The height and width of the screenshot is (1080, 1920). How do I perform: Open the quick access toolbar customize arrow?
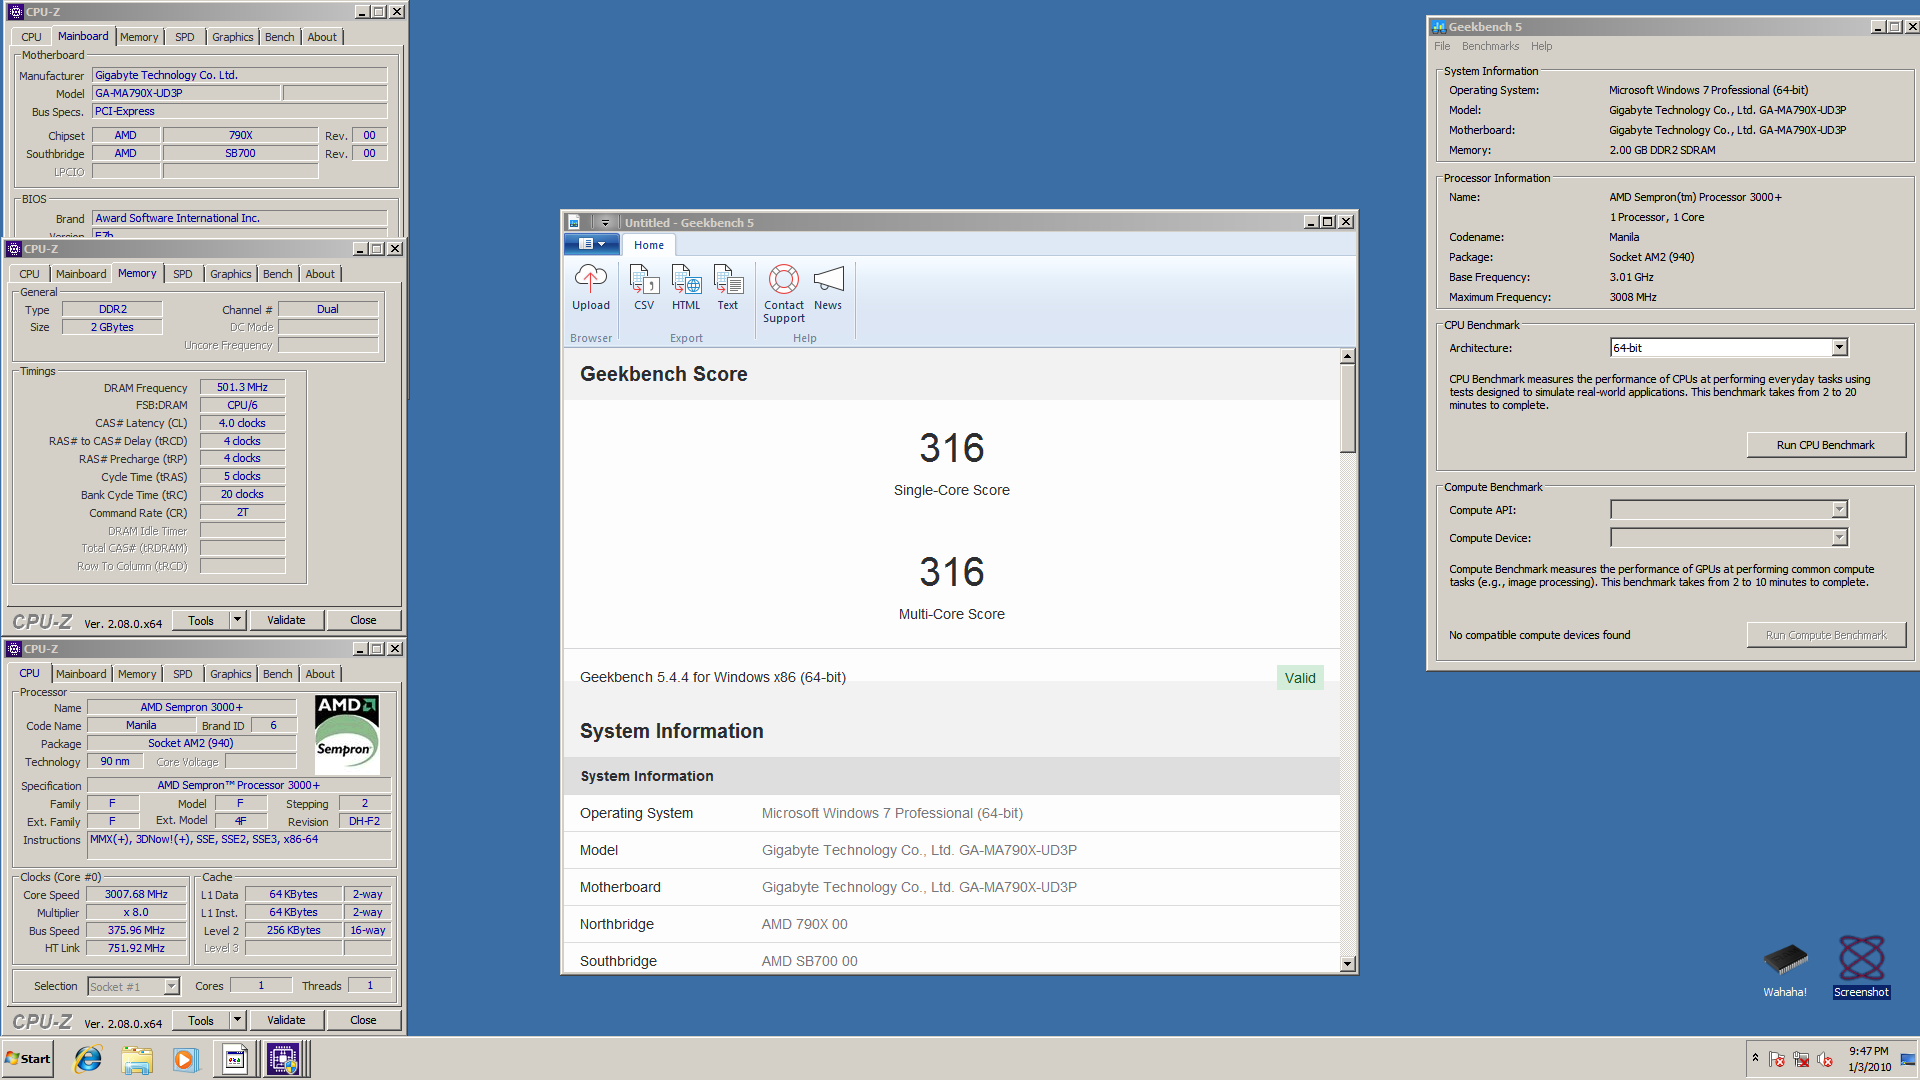click(x=605, y=222)
